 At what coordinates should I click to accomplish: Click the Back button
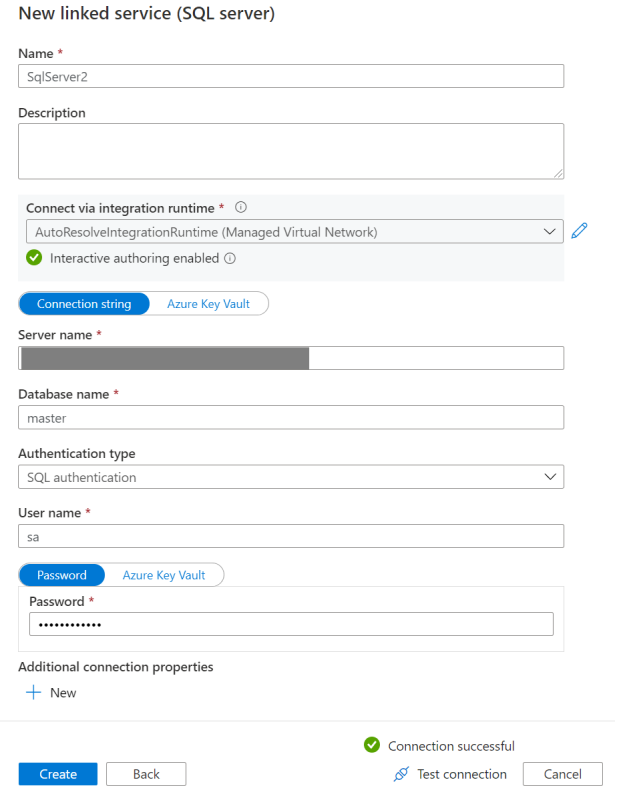point(146,774)
